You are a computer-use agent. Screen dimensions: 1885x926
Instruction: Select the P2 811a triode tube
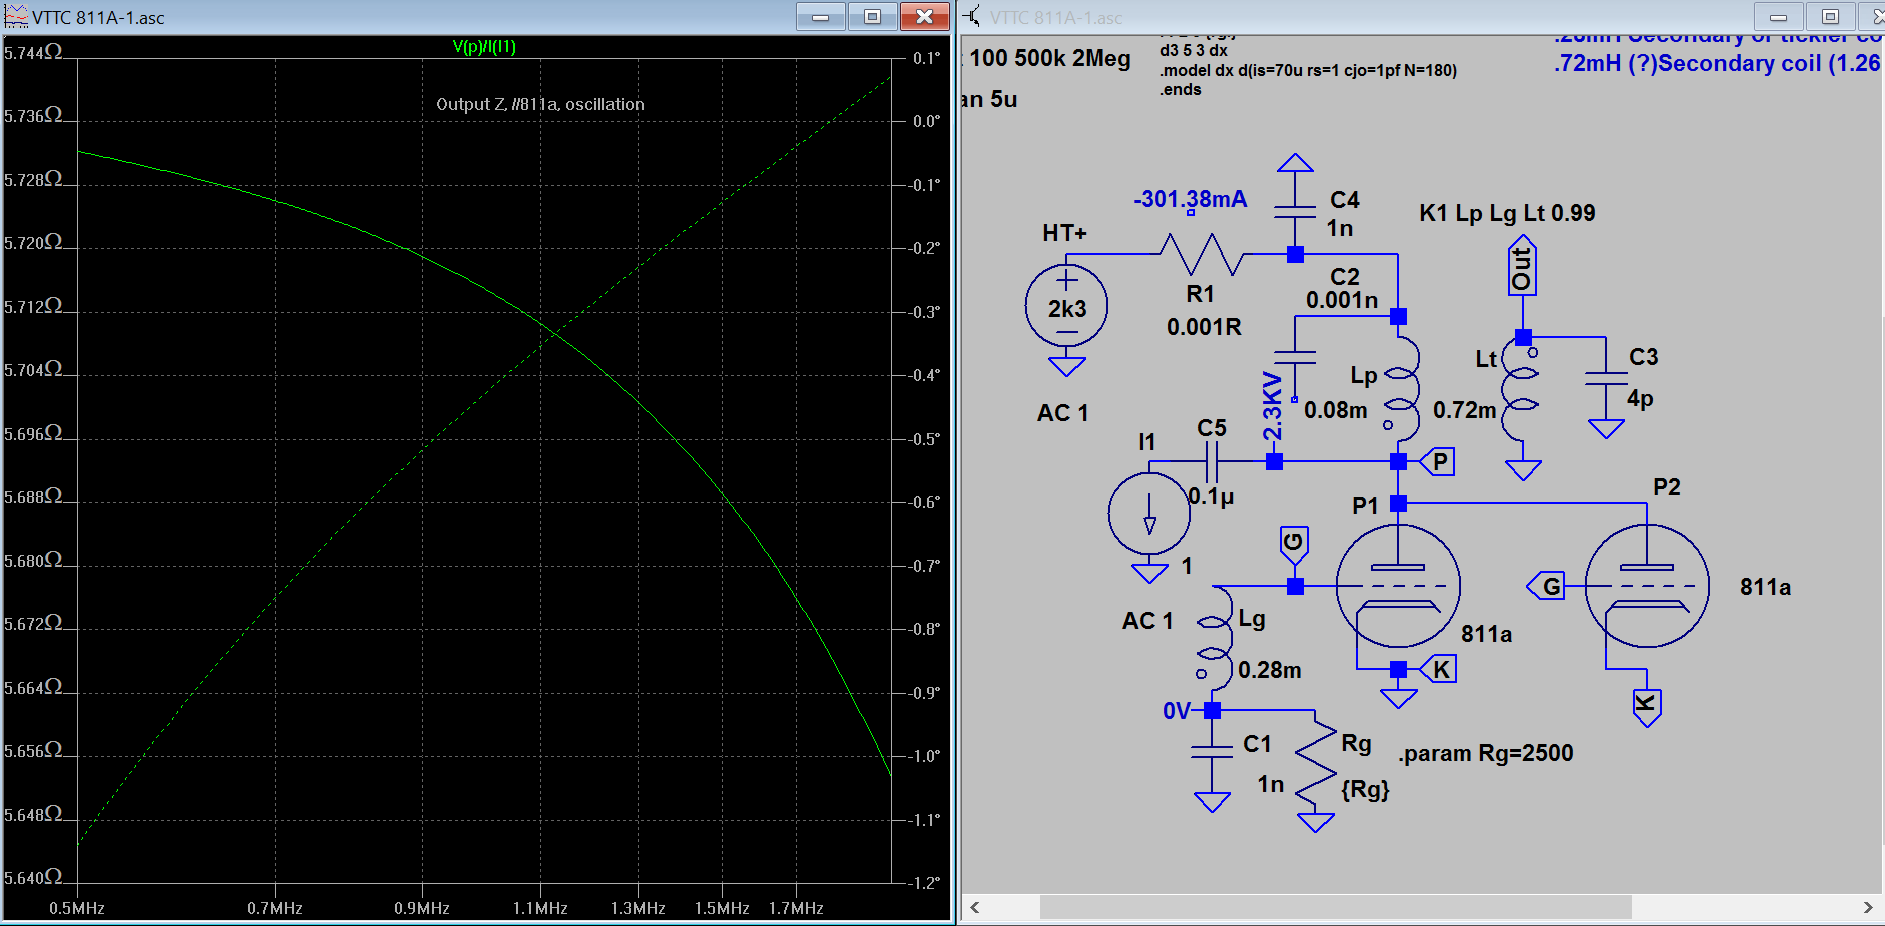1647,586
